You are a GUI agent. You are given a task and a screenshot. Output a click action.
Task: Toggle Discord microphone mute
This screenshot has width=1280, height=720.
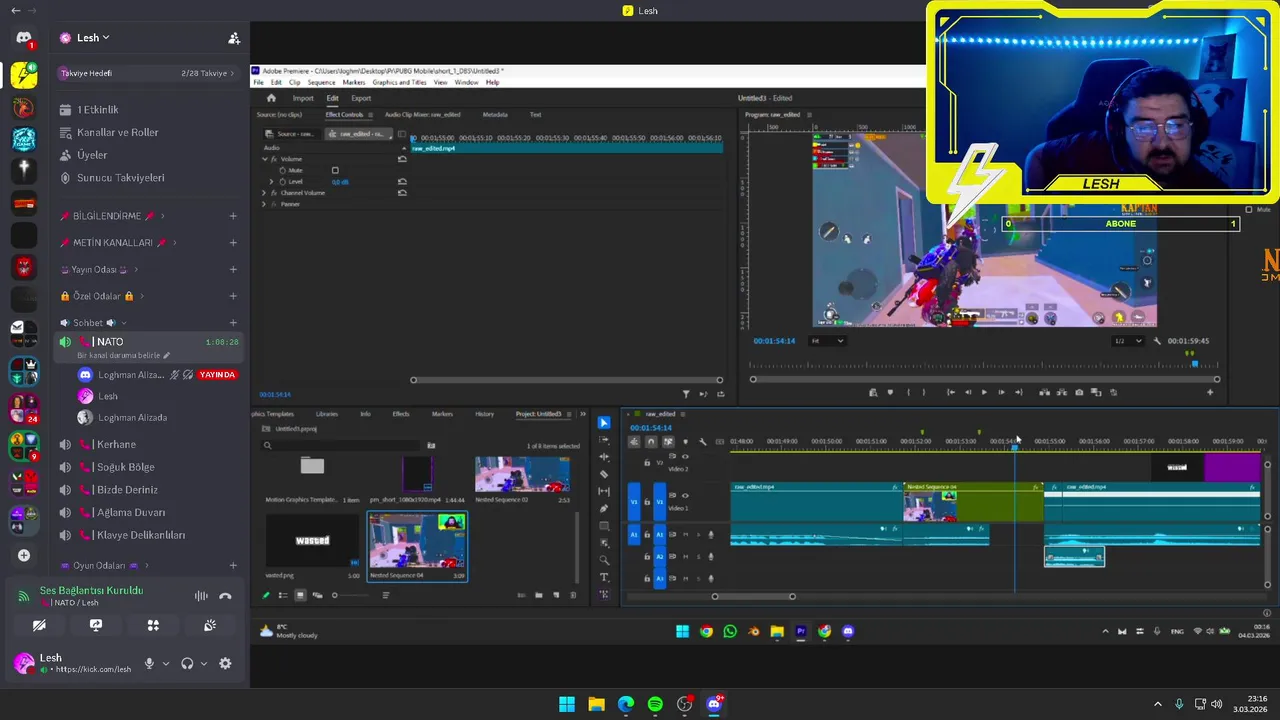[x=149, y=663]
